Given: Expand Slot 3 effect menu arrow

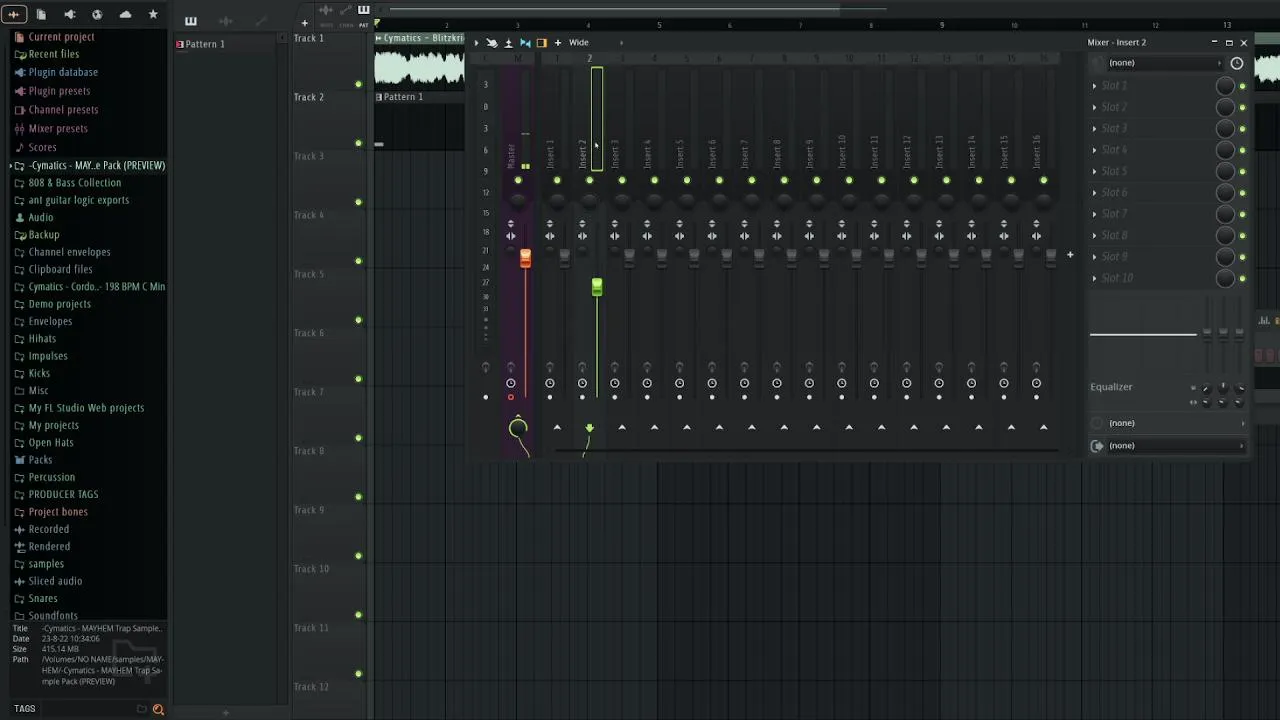Looking at the screenshot, I should 1095,129.
